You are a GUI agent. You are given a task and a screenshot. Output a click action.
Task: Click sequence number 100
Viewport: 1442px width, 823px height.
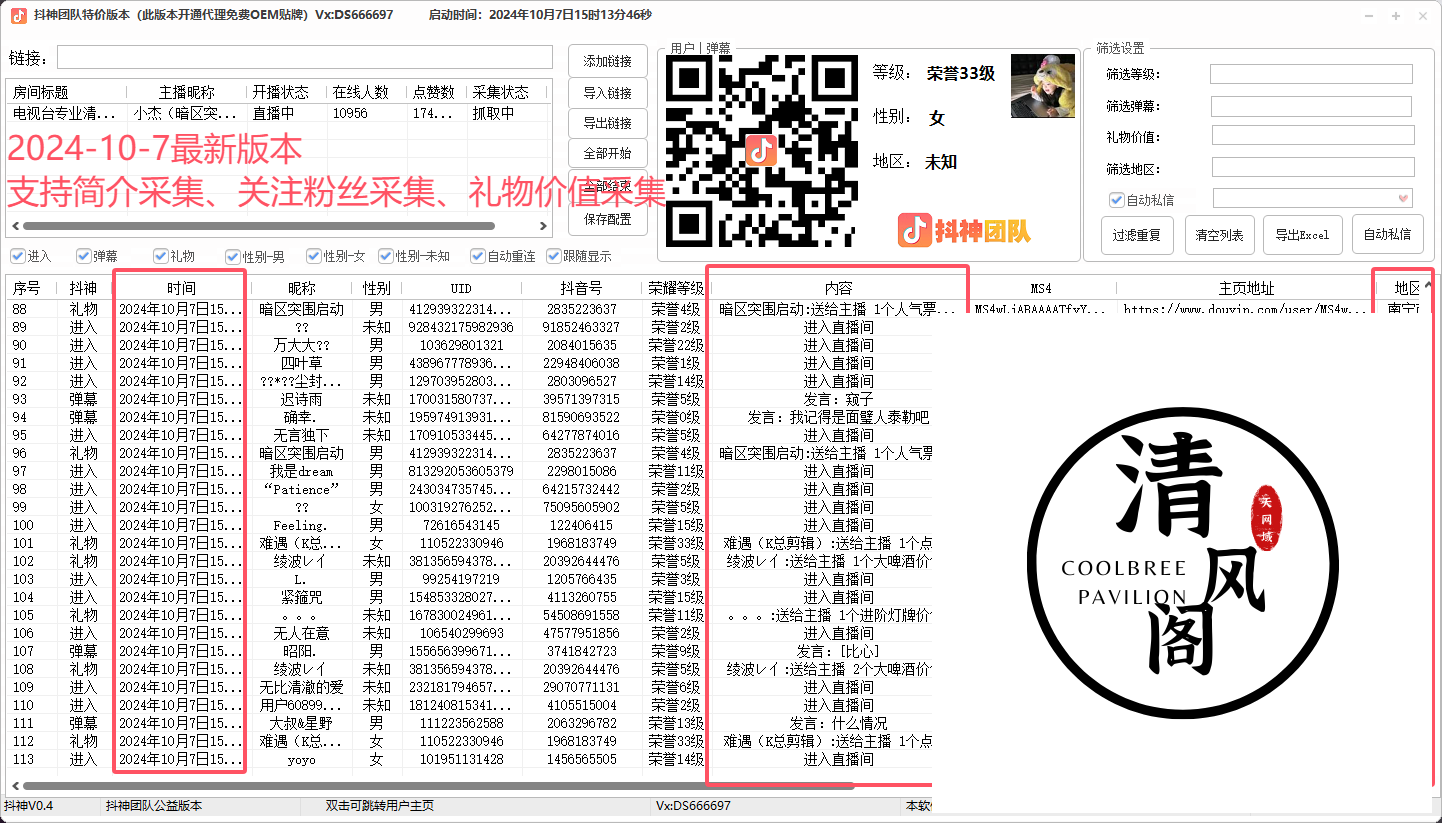23,525
